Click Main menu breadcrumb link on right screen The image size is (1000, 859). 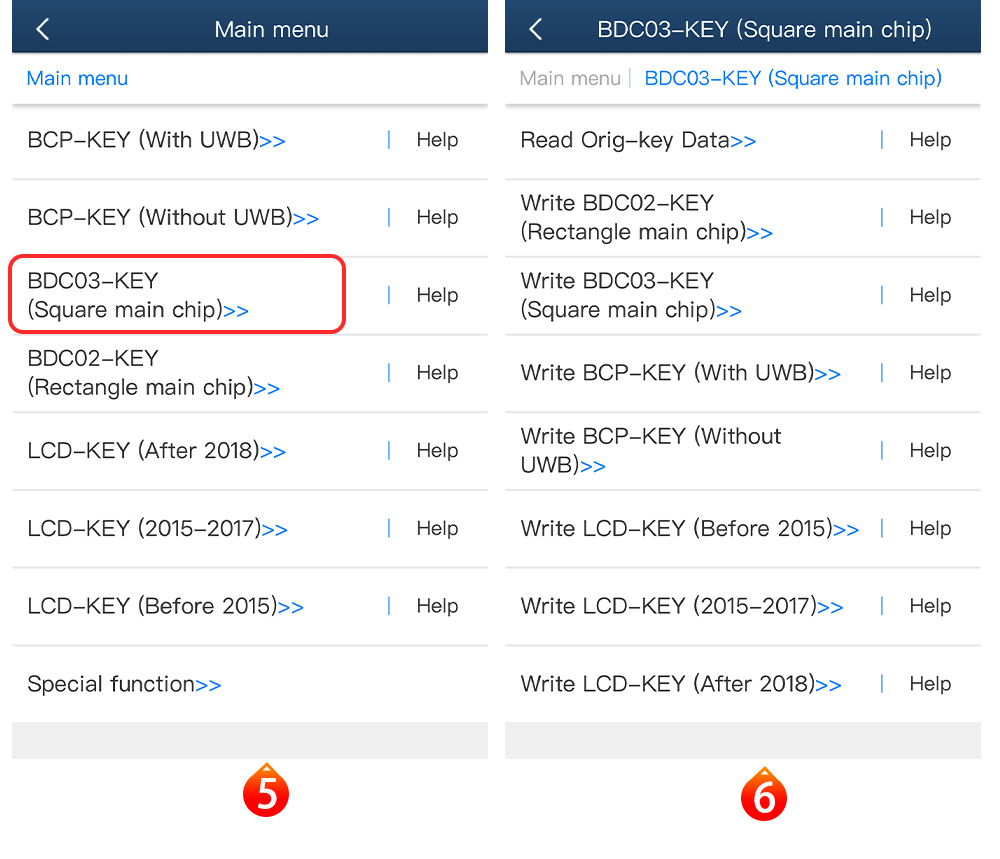[x=570, y=78]
